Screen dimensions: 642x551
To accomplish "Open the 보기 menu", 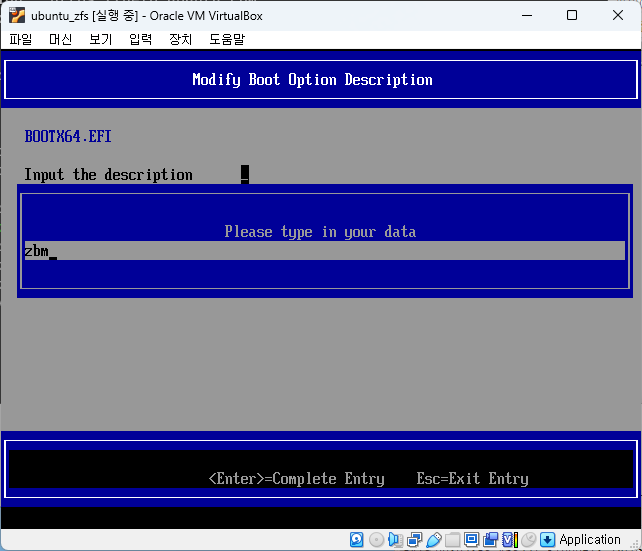I will click(100, 39).
